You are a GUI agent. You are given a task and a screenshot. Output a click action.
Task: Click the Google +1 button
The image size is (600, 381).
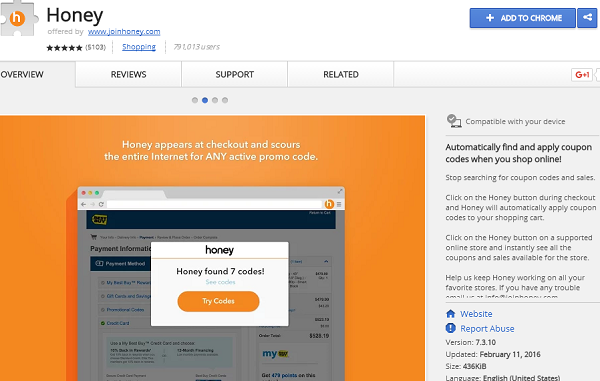point(582,75)
